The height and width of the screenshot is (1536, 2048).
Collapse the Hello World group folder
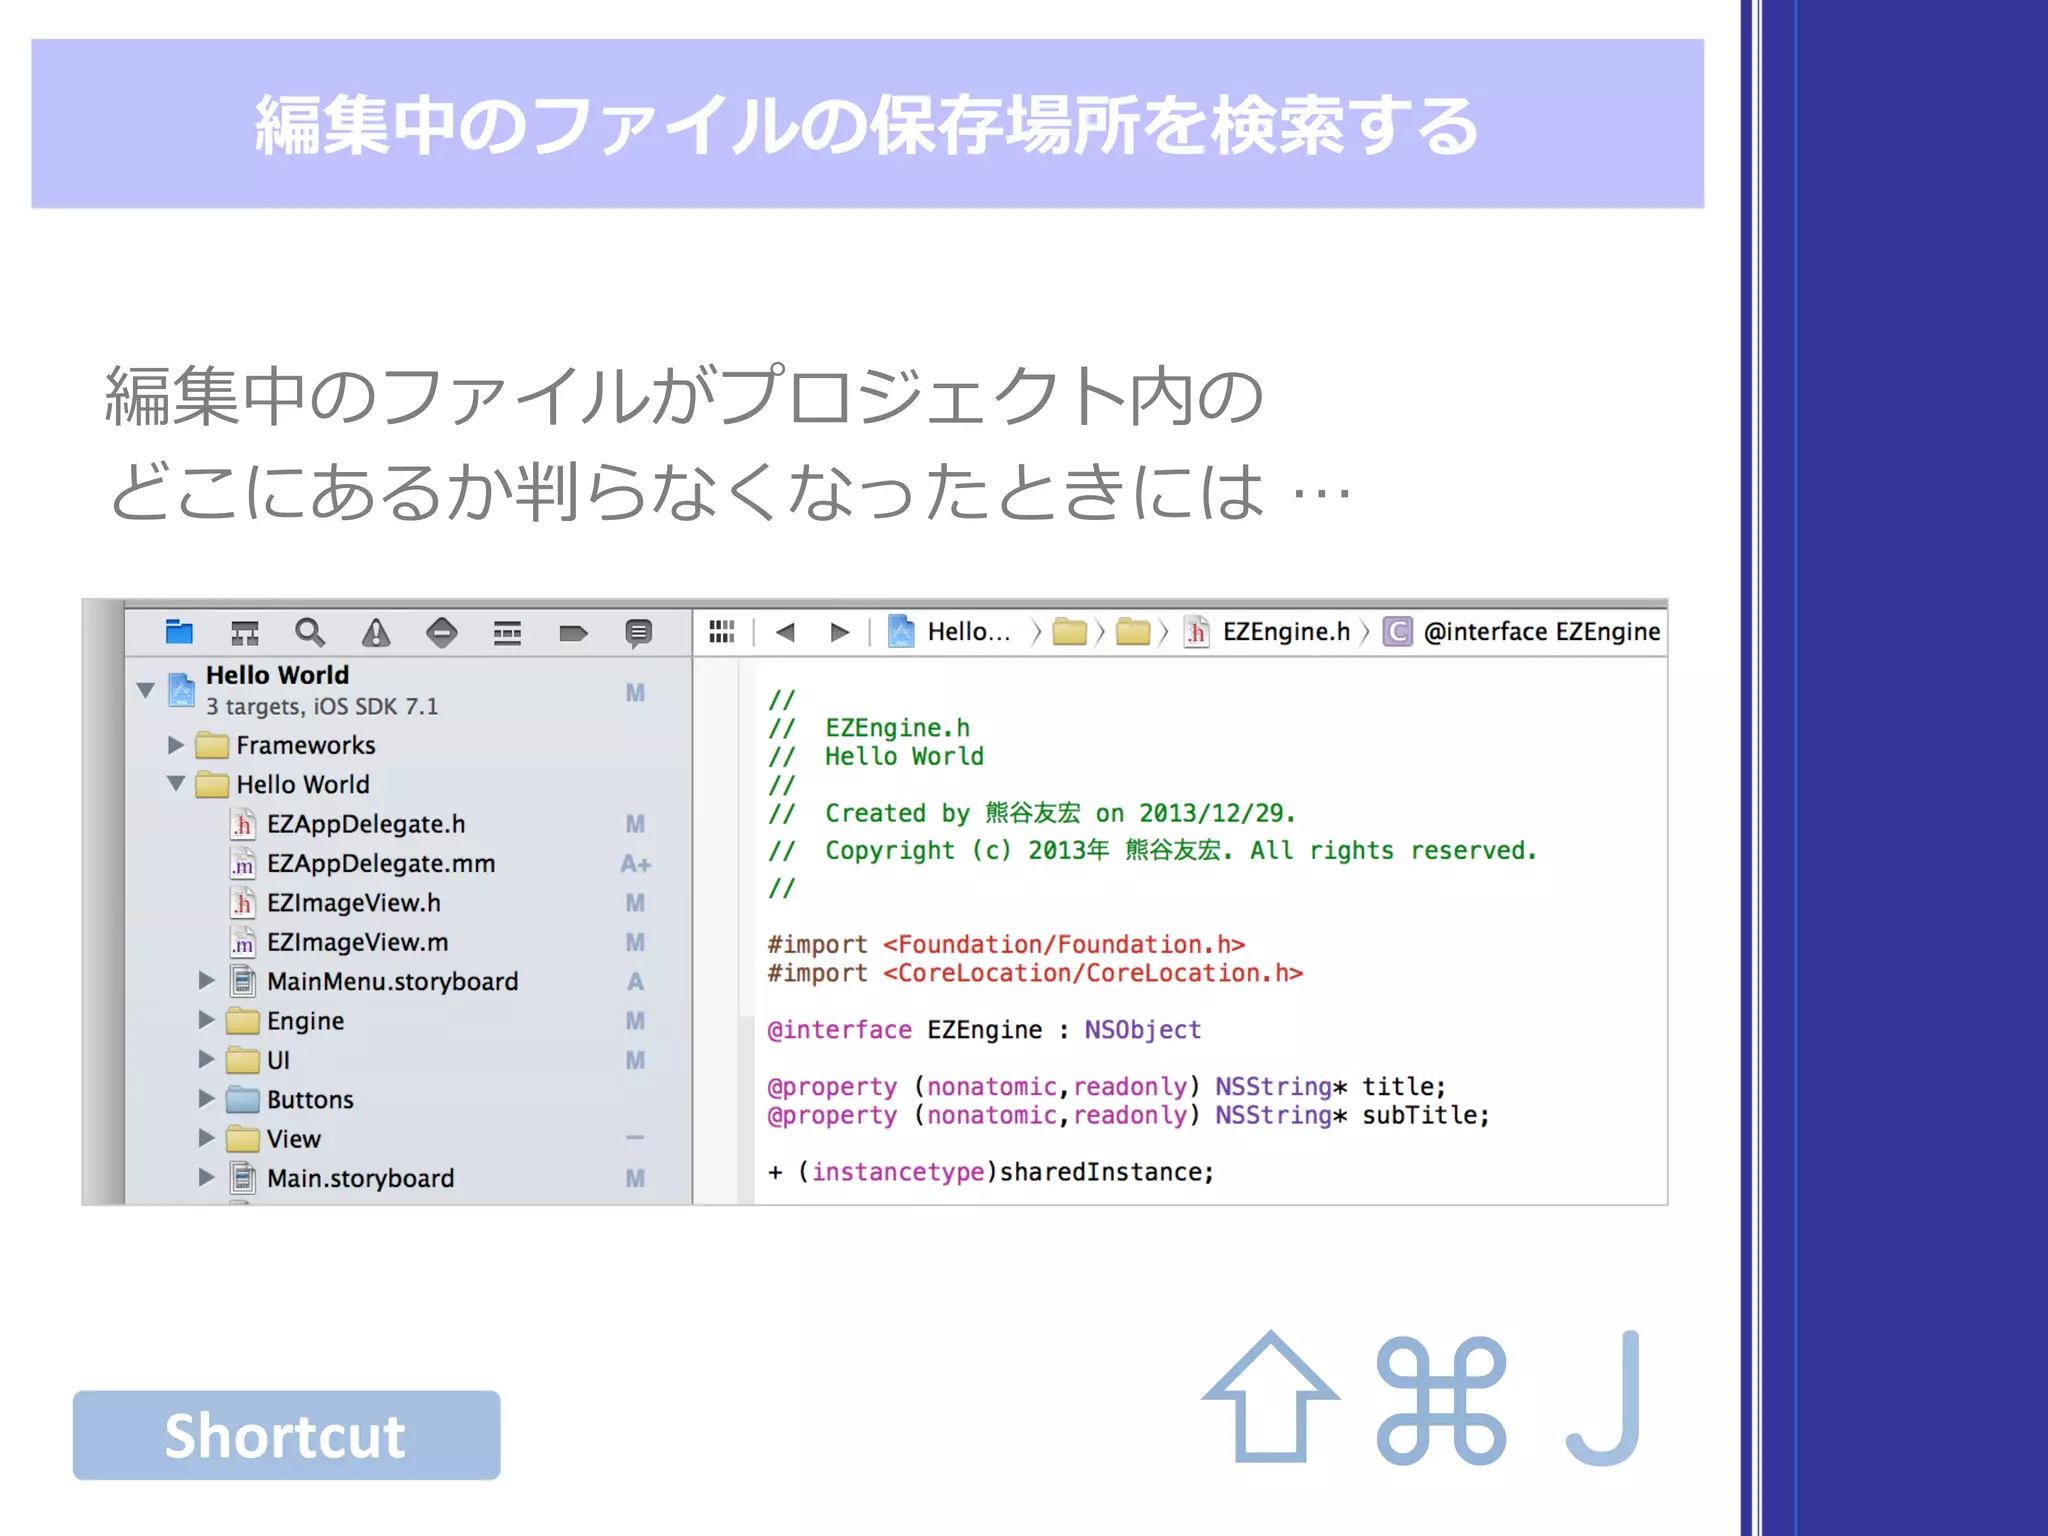coord(176,784)
